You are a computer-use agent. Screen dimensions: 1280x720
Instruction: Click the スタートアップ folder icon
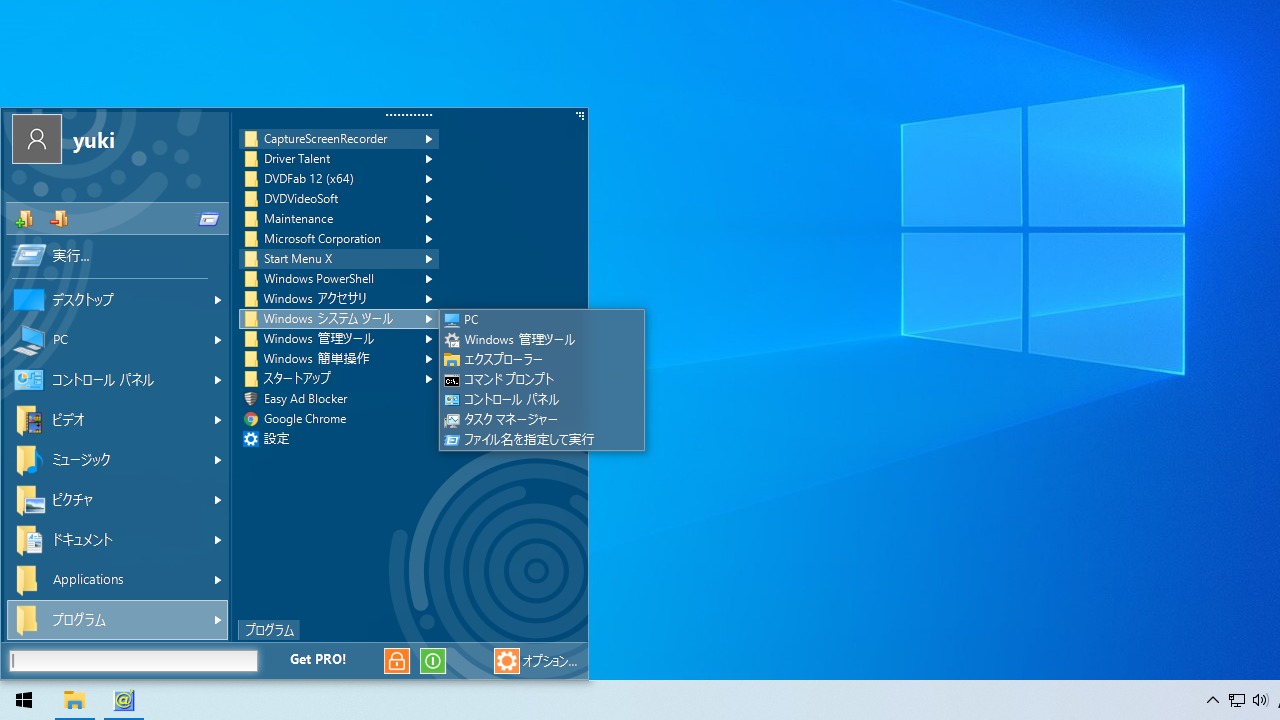coord(251,379)
